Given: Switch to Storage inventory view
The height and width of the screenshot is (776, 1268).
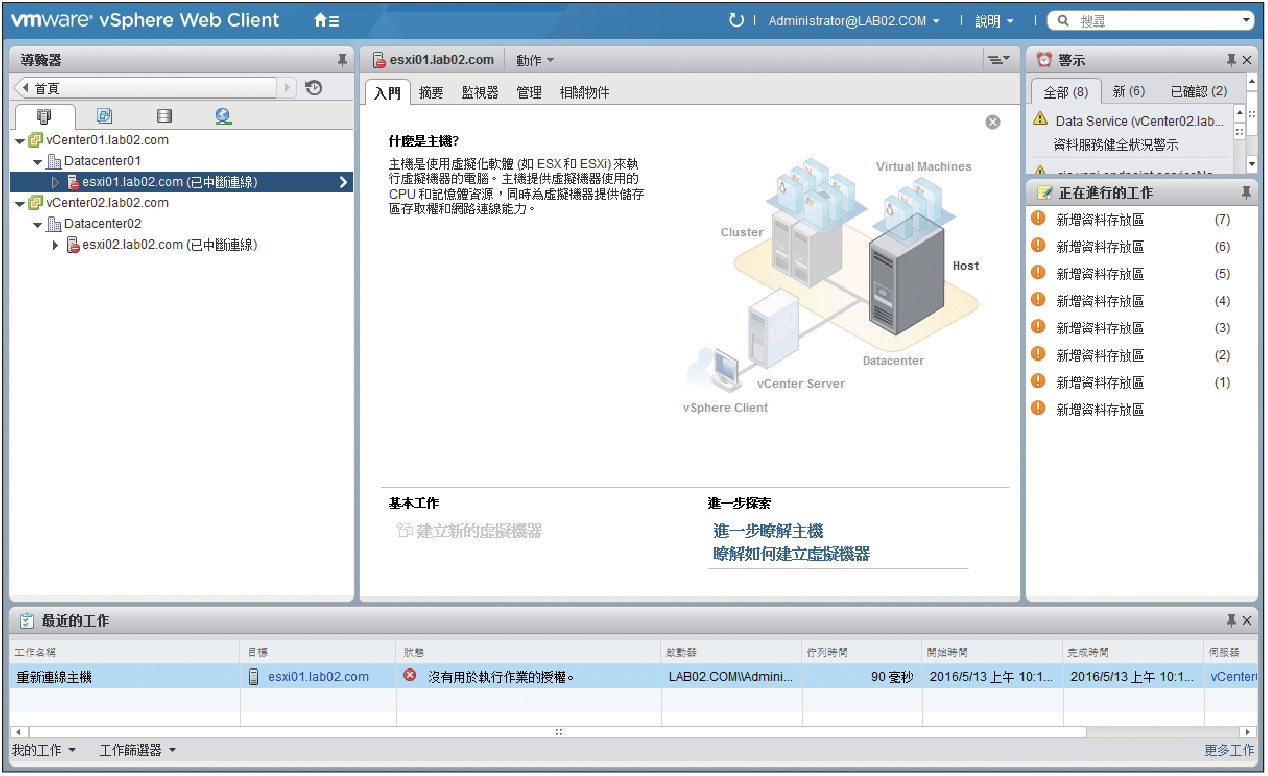Looking at the screenshot, I should coord(164,116).
